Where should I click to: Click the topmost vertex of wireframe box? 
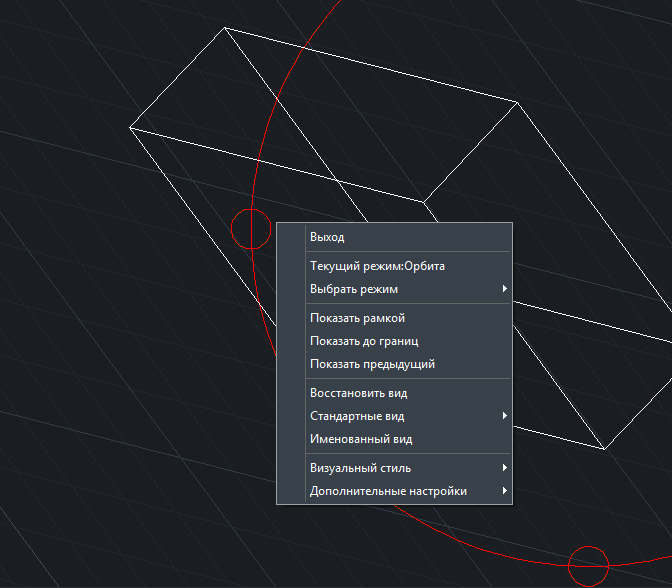coord(224,28)
